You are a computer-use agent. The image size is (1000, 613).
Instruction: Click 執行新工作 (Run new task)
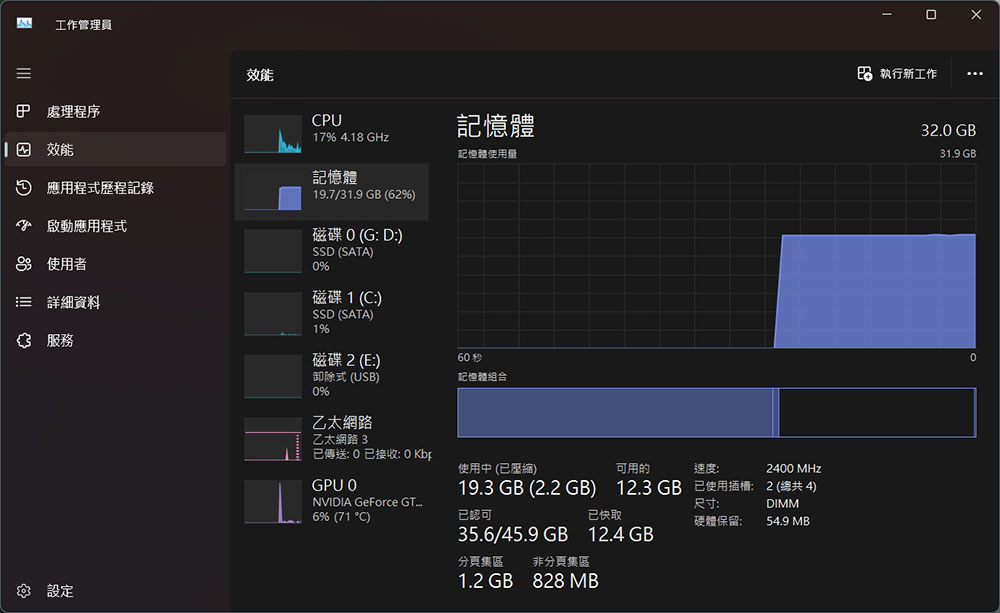897,73
